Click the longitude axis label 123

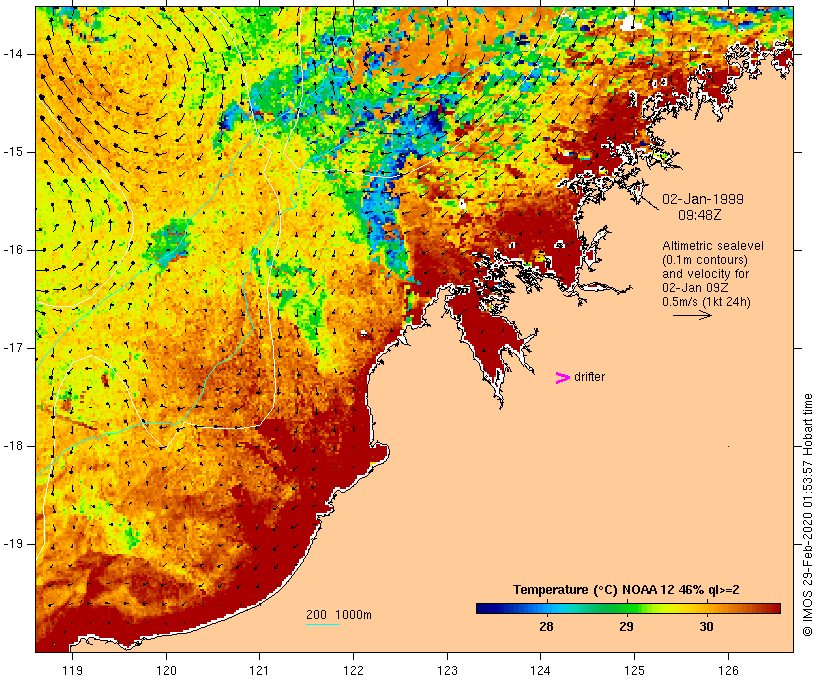click(x=447, y=670)
